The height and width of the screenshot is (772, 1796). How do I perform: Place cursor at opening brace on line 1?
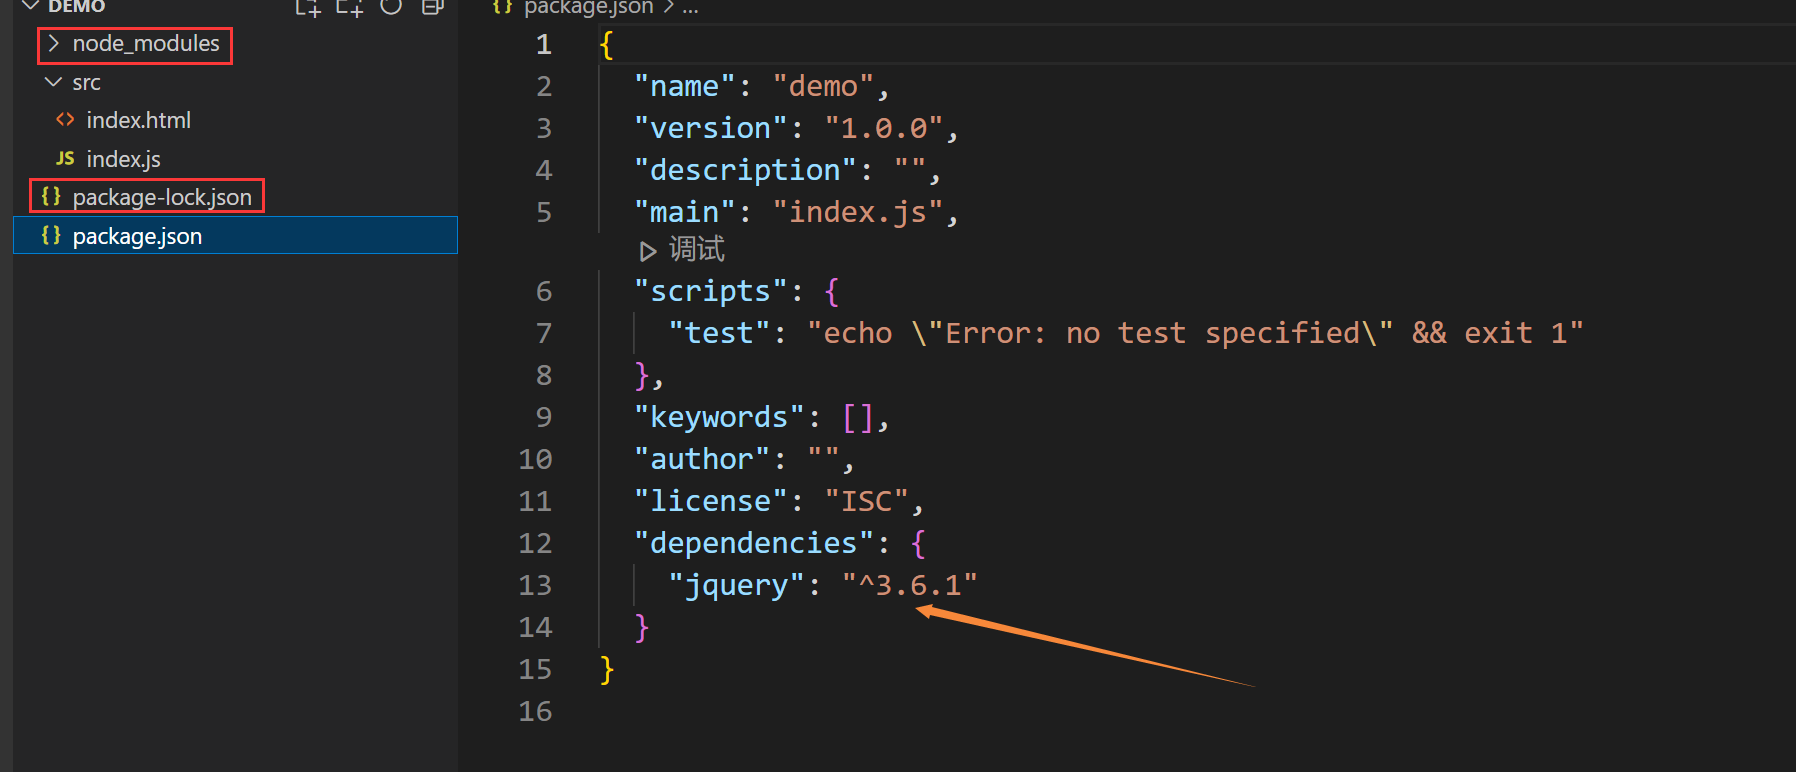point(606,44)
